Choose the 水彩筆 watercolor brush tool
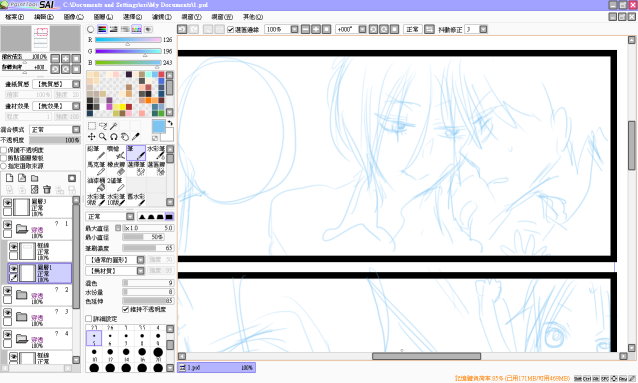Screen dimensions: 638x383 tap(156, 153)
